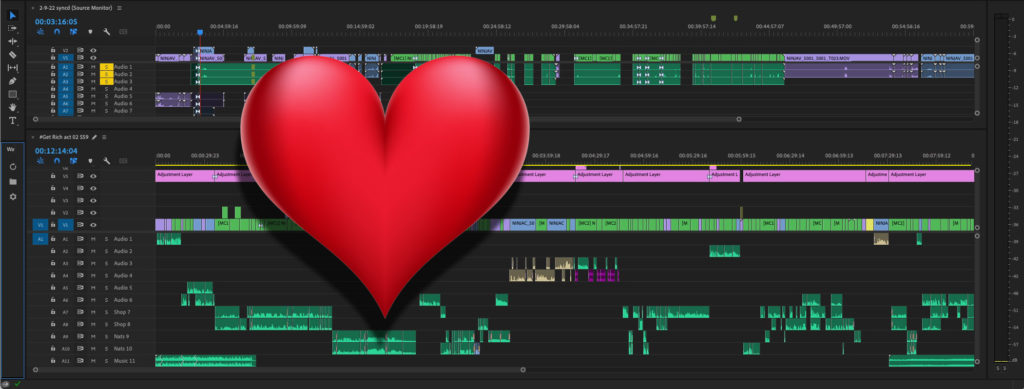The image size is (1024, 389).
Task: Select the Slip tool
Action: (12, 67)
